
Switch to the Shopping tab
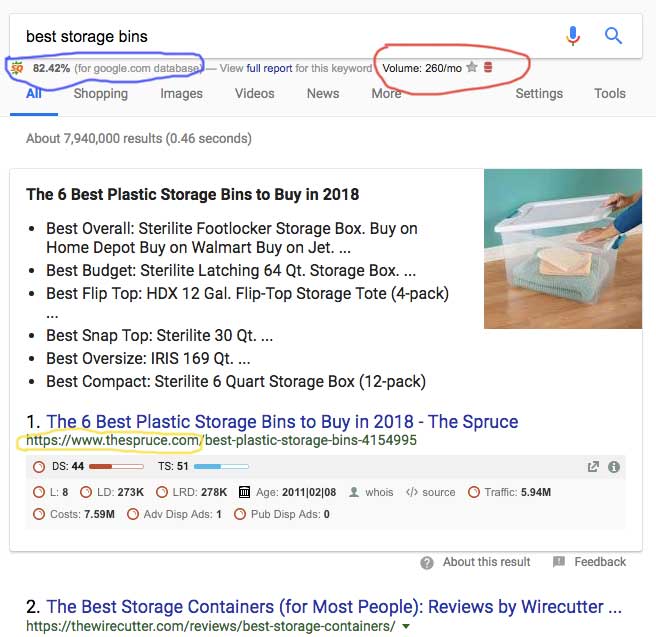click(101, 94)
